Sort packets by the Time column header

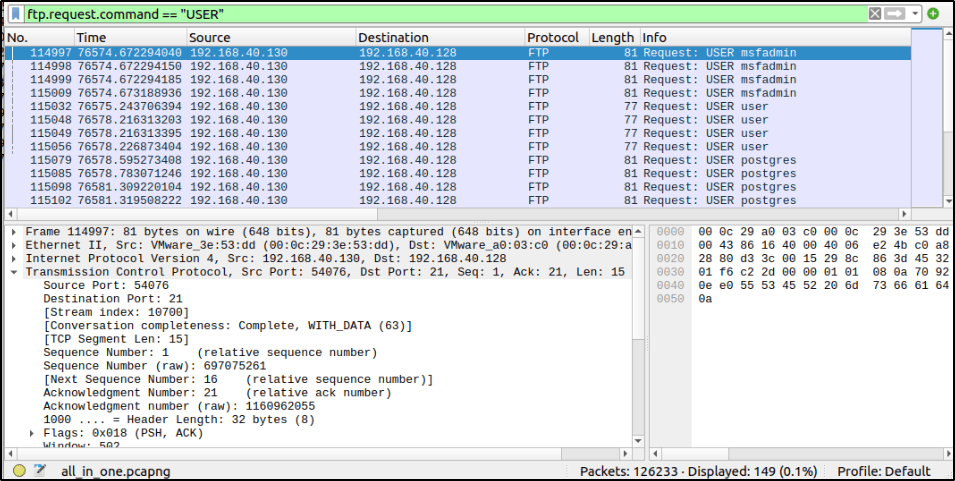coord(128,37)
